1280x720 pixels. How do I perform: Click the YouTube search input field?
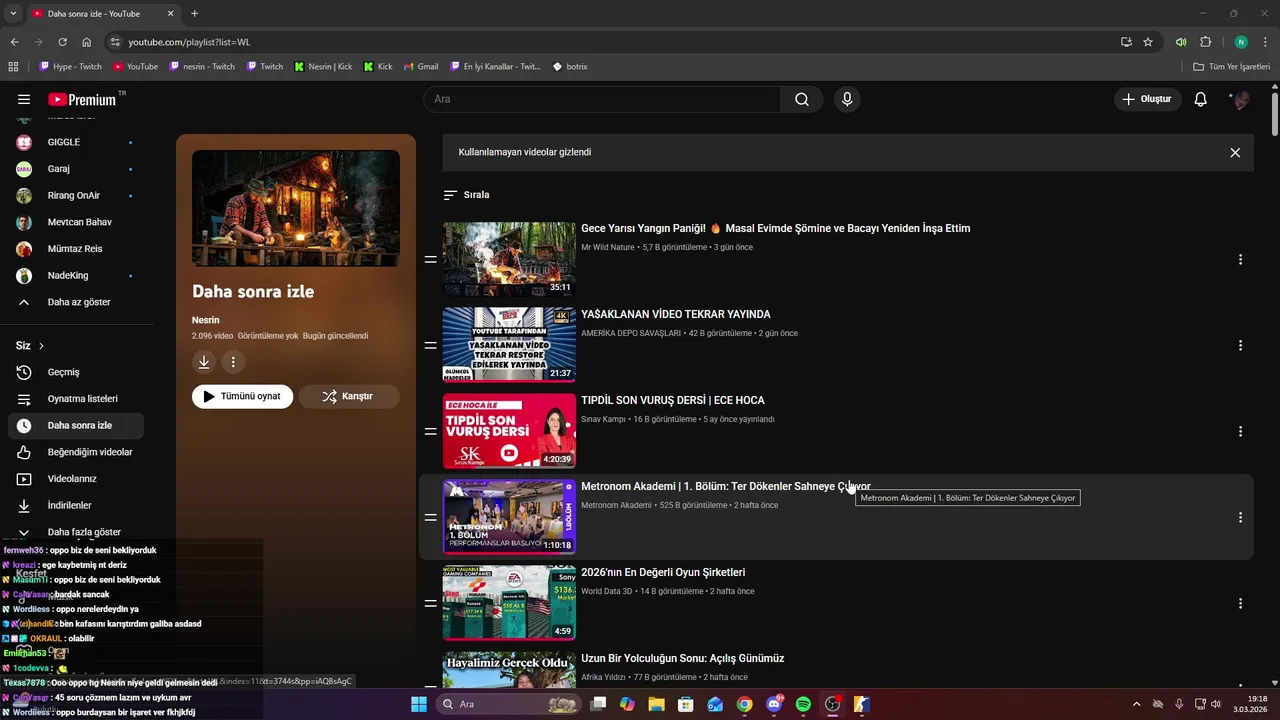(602, 99)
